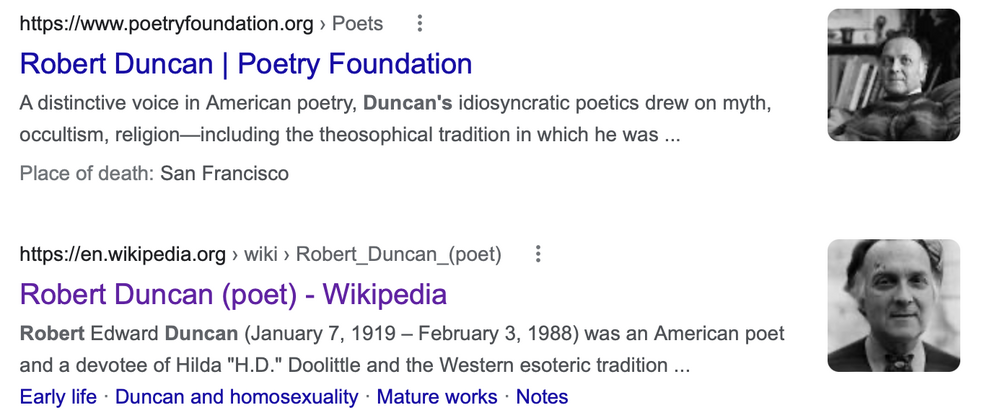This screenshot has height=418, width=1000.
Task: Open three-dot options for Wikipedia result
Action: [x=538, y=254]
